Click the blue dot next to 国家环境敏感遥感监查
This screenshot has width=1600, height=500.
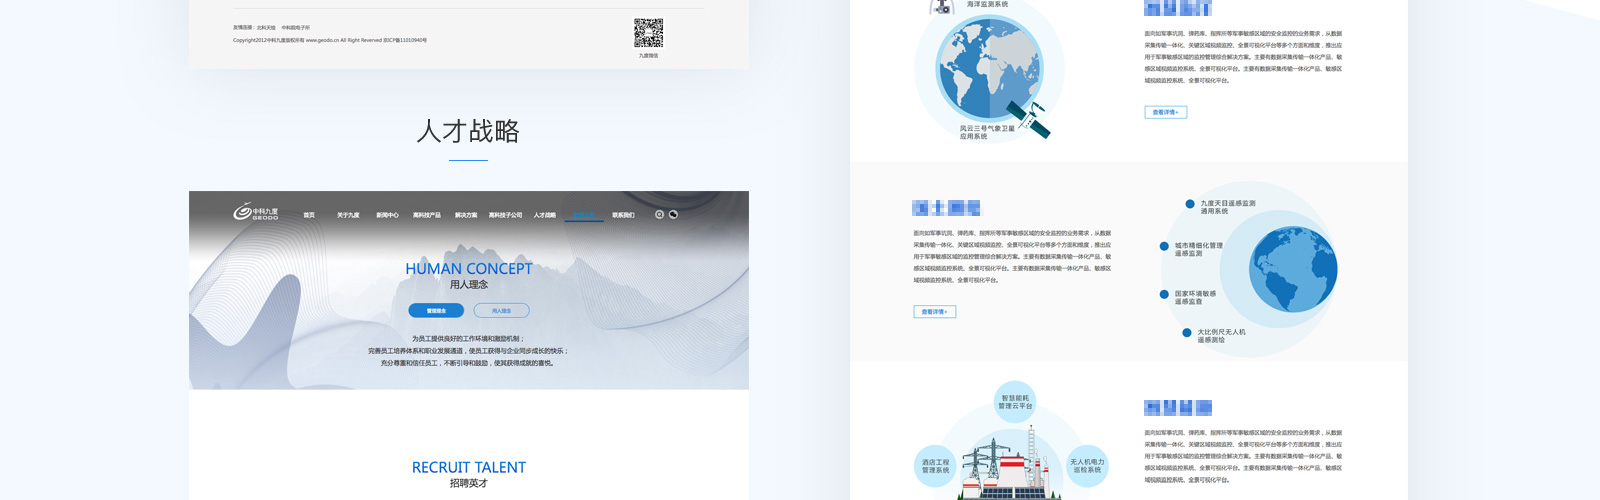coord(1164,295)
